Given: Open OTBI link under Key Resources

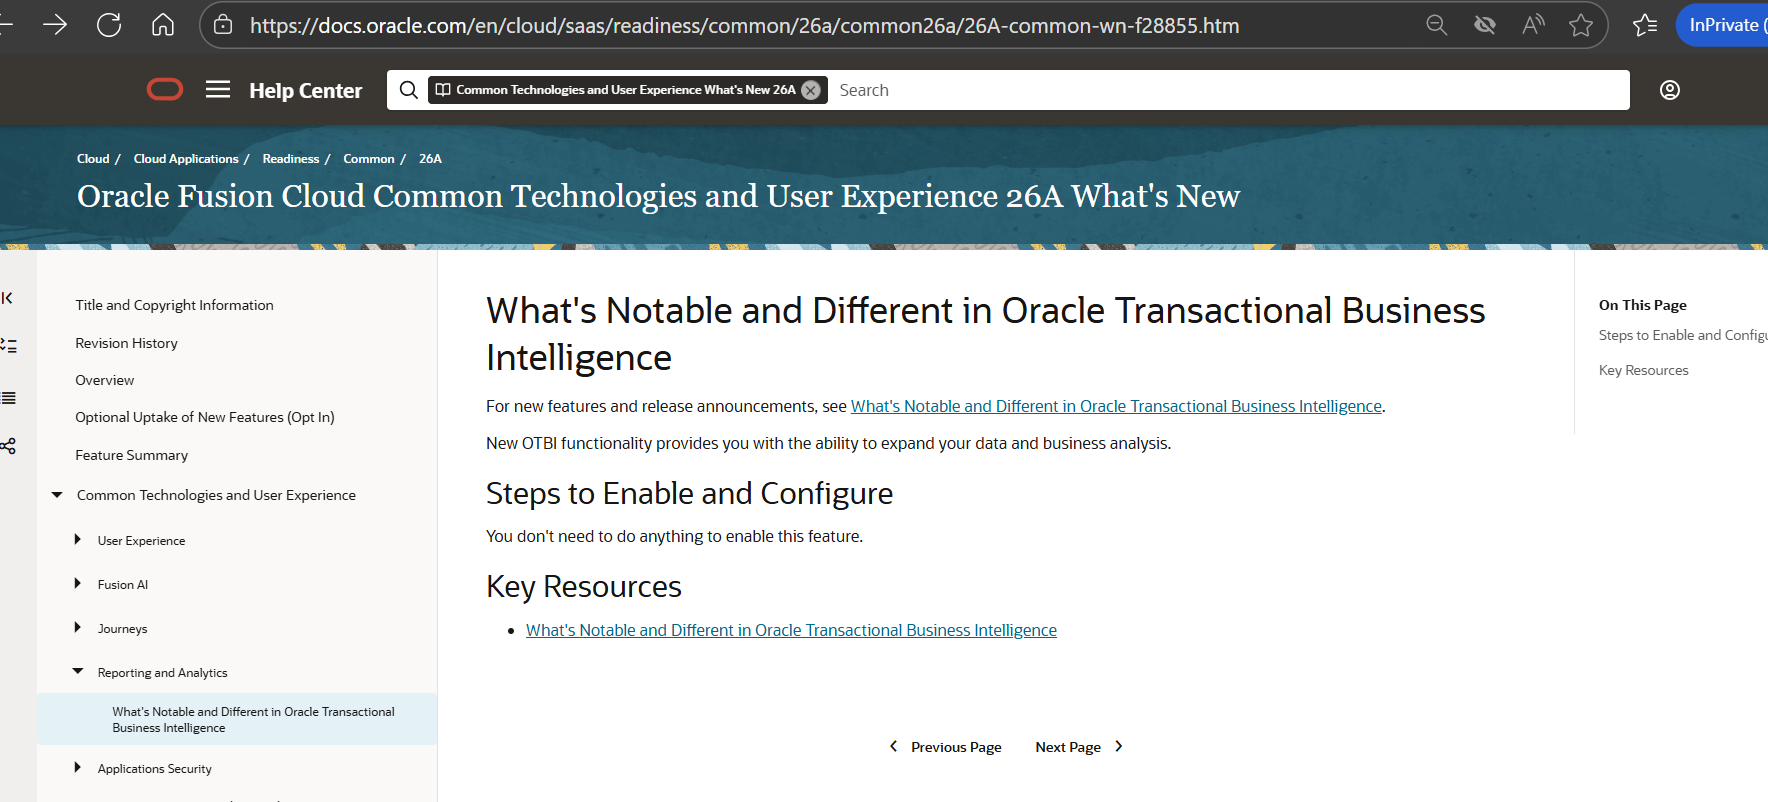Looking at the screenshot, I should click(791, 630).
